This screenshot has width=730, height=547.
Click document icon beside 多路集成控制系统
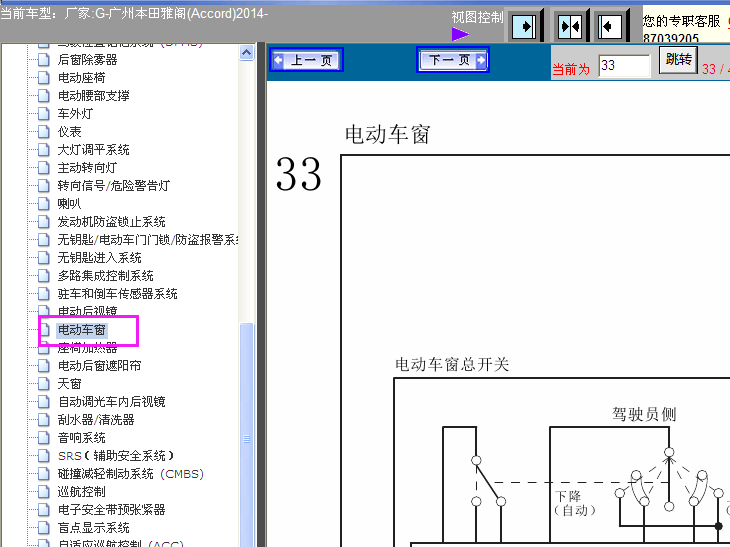click(44, 276)
